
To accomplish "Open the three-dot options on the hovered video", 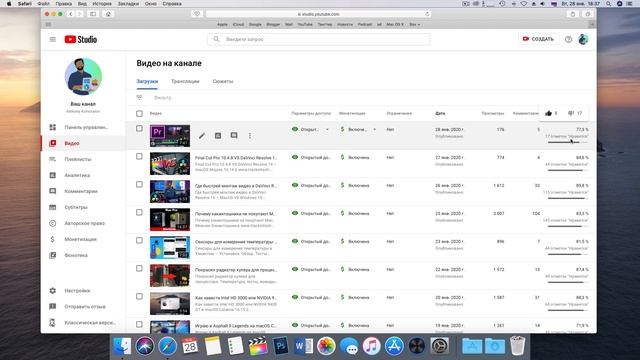I will pyautogui.click(x=250, y=136).
